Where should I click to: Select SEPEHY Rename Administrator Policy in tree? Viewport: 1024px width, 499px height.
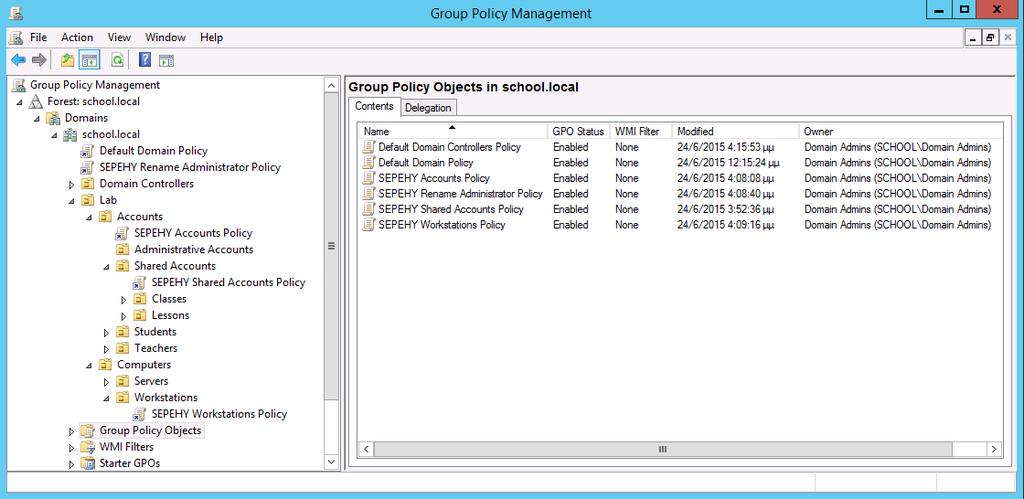189,167
